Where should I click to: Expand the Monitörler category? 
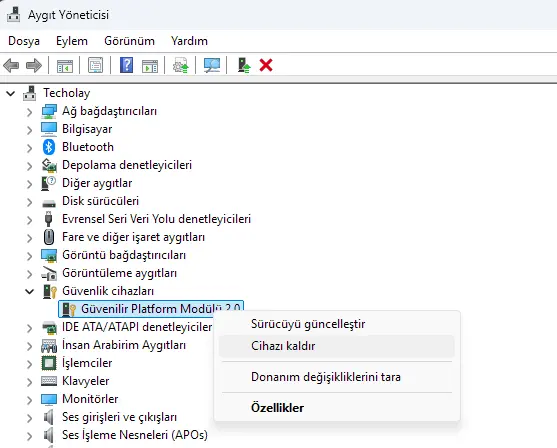[x=29, y=400]
